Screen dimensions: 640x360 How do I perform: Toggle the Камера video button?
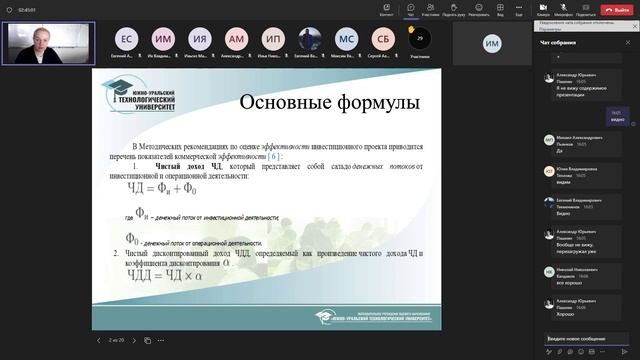click(x=543, y=10)
